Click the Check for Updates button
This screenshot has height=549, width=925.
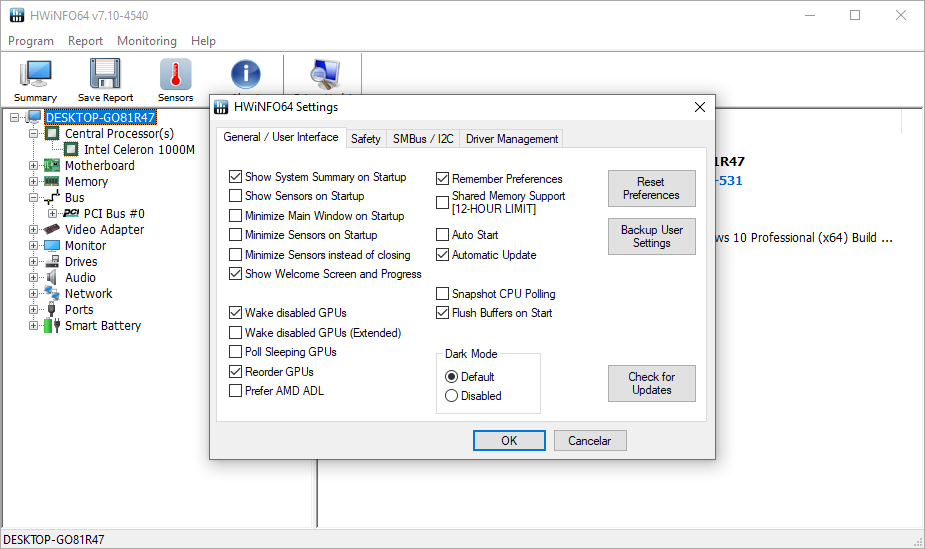(x=651, y=383)
